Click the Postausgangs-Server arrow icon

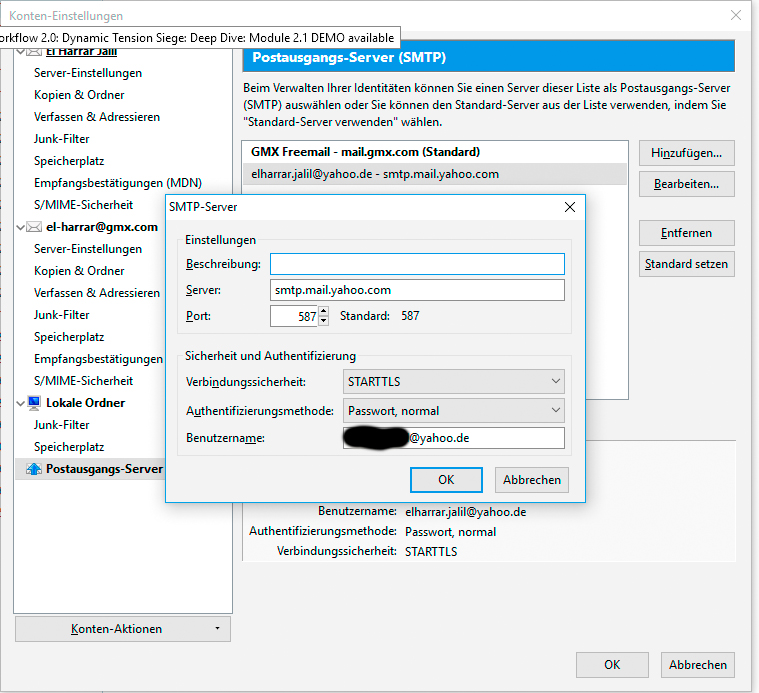[34, 469]
